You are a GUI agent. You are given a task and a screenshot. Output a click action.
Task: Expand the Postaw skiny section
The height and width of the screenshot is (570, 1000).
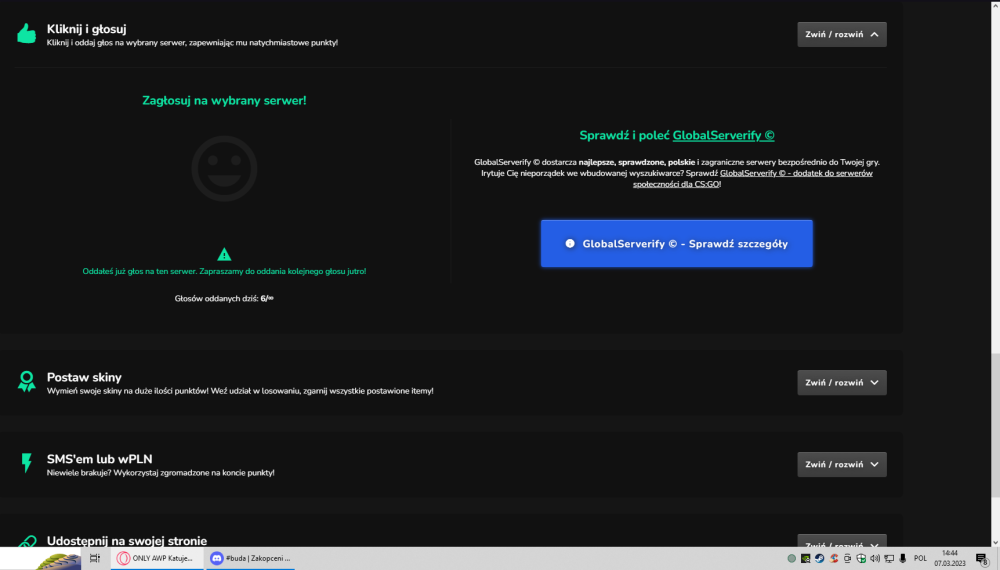point(842,383)
